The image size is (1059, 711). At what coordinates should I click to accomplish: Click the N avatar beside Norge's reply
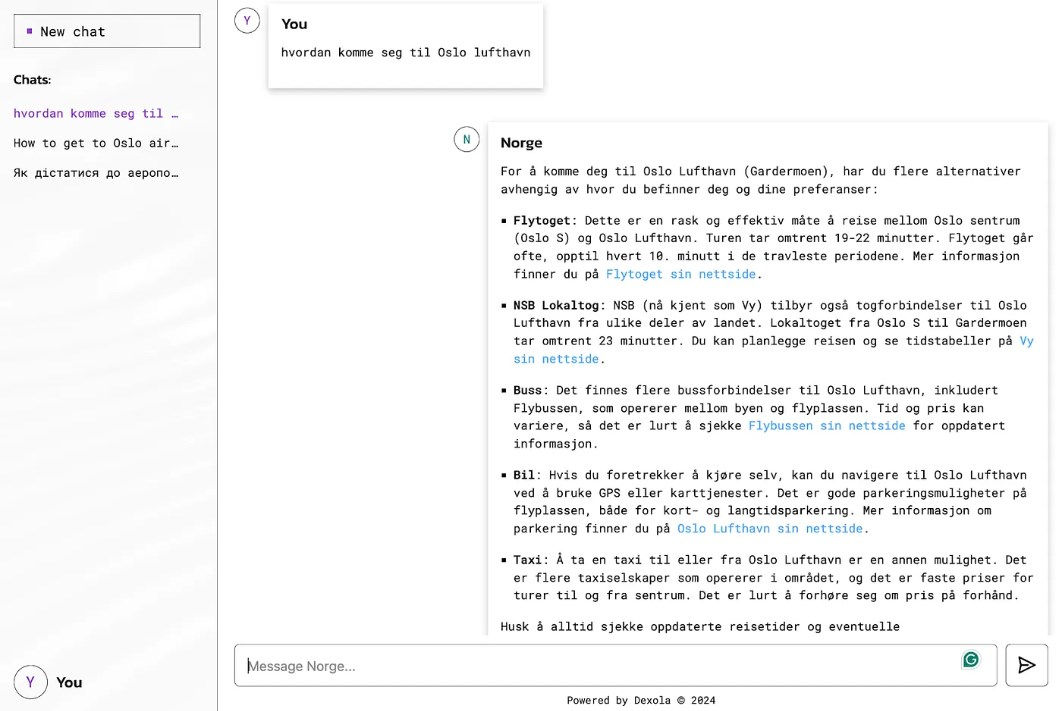coord(467,140)
